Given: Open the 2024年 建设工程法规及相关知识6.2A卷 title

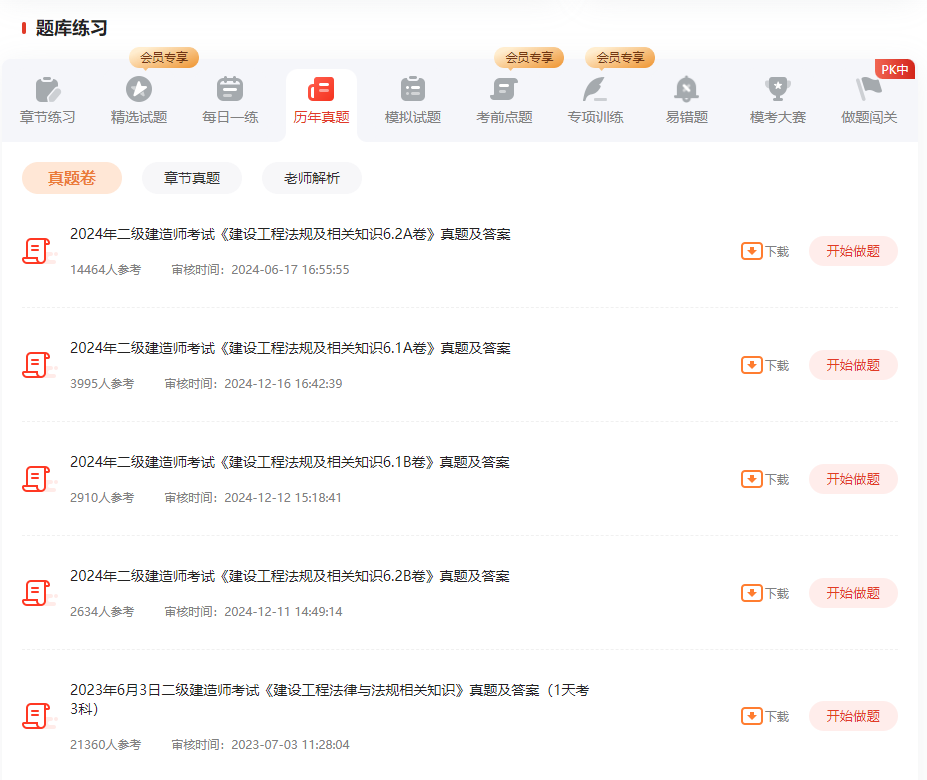Looking at the screenshot, I should (290, 234).
